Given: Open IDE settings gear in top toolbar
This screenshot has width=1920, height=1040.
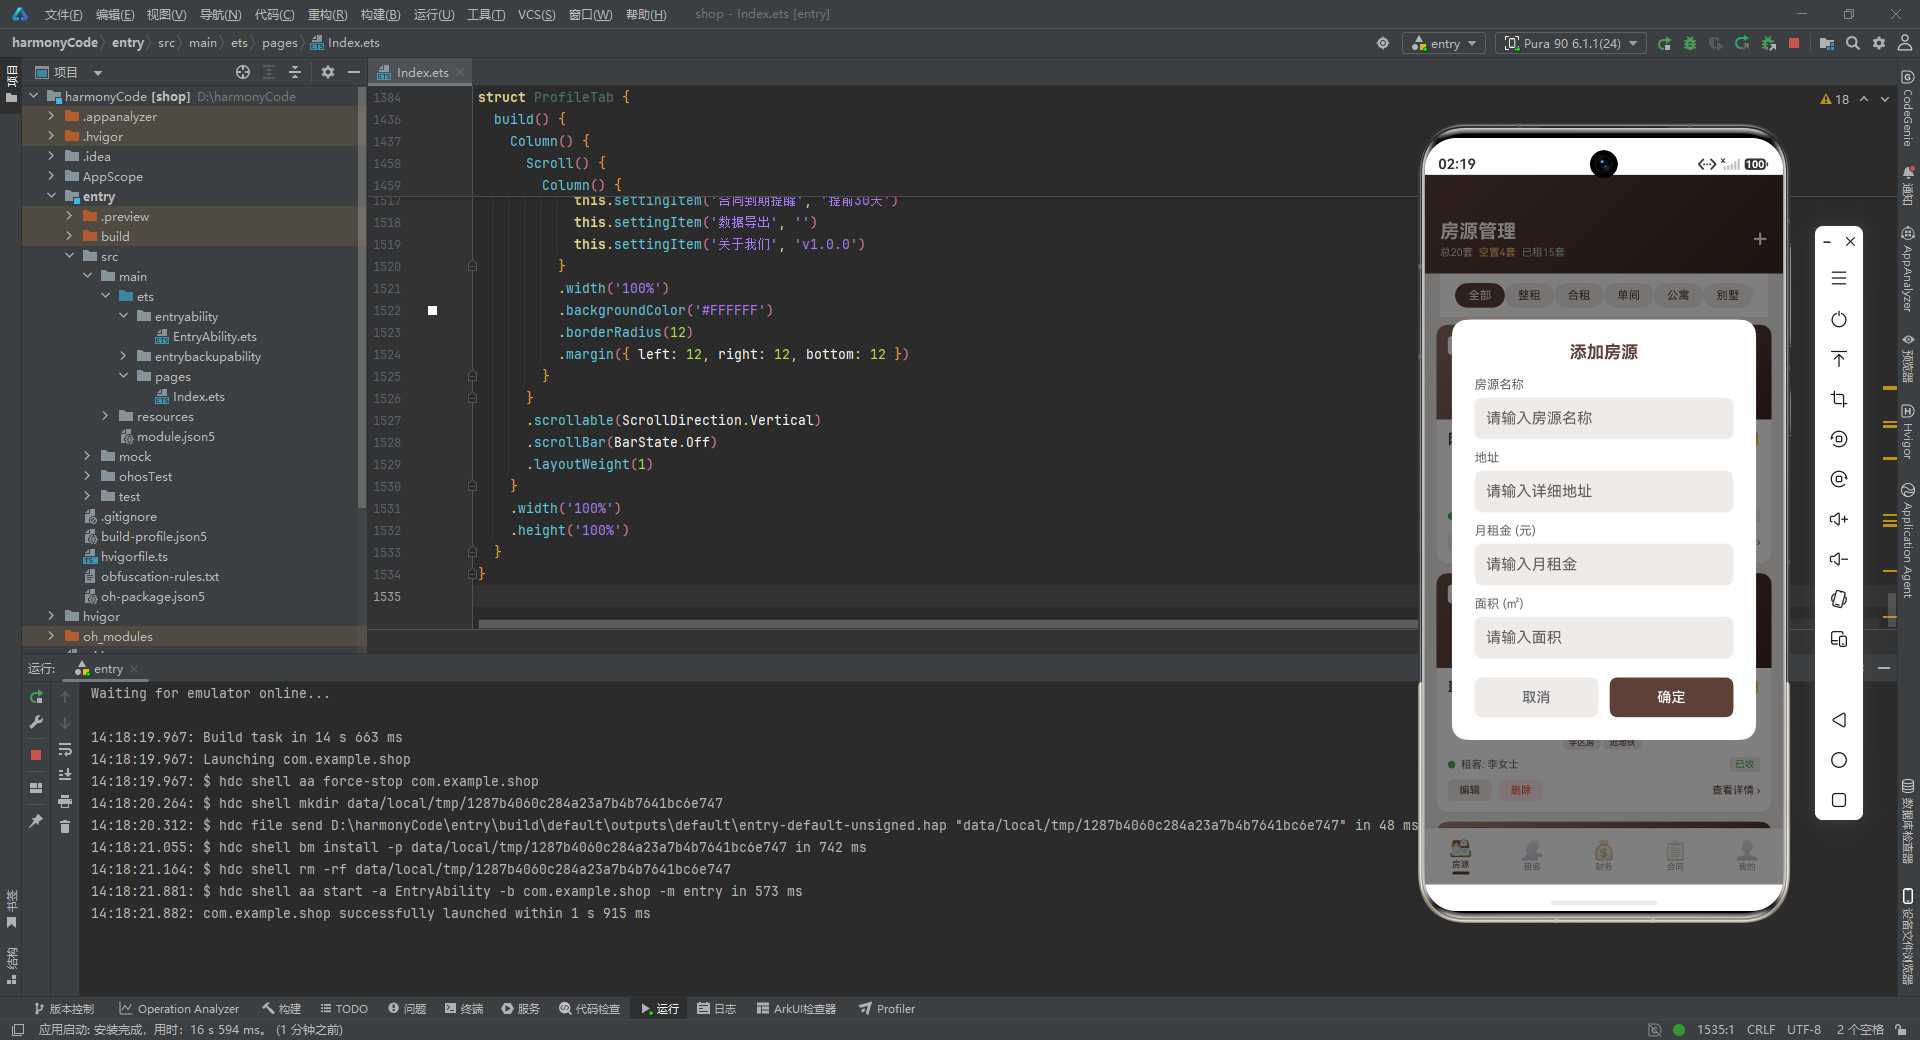Looking at the screenshot, I should pos(1879,43).
